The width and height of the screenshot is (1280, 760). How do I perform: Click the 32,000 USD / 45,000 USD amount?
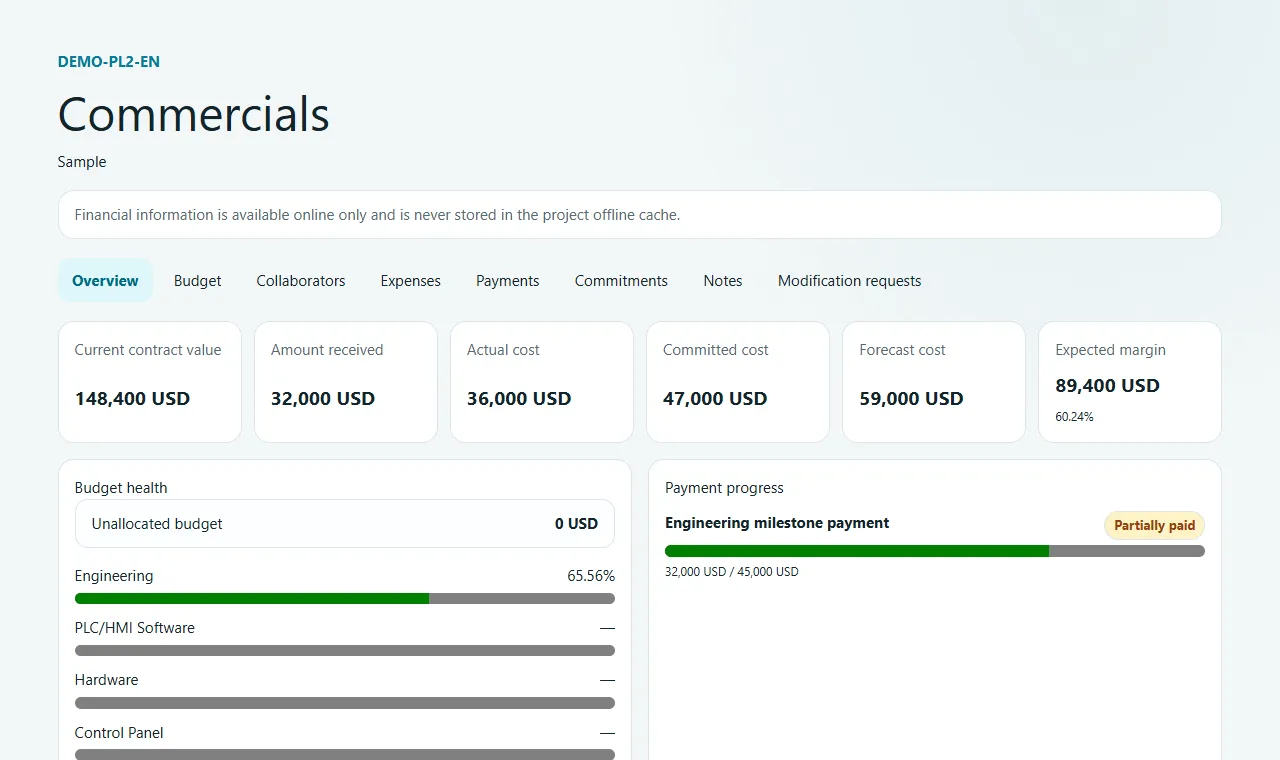coord(732,572)
